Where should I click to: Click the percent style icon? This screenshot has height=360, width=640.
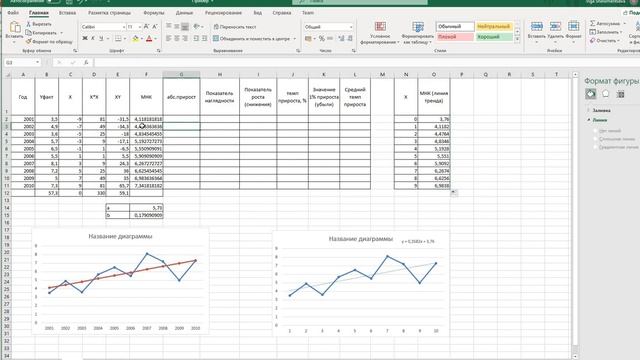click(322, 38)
